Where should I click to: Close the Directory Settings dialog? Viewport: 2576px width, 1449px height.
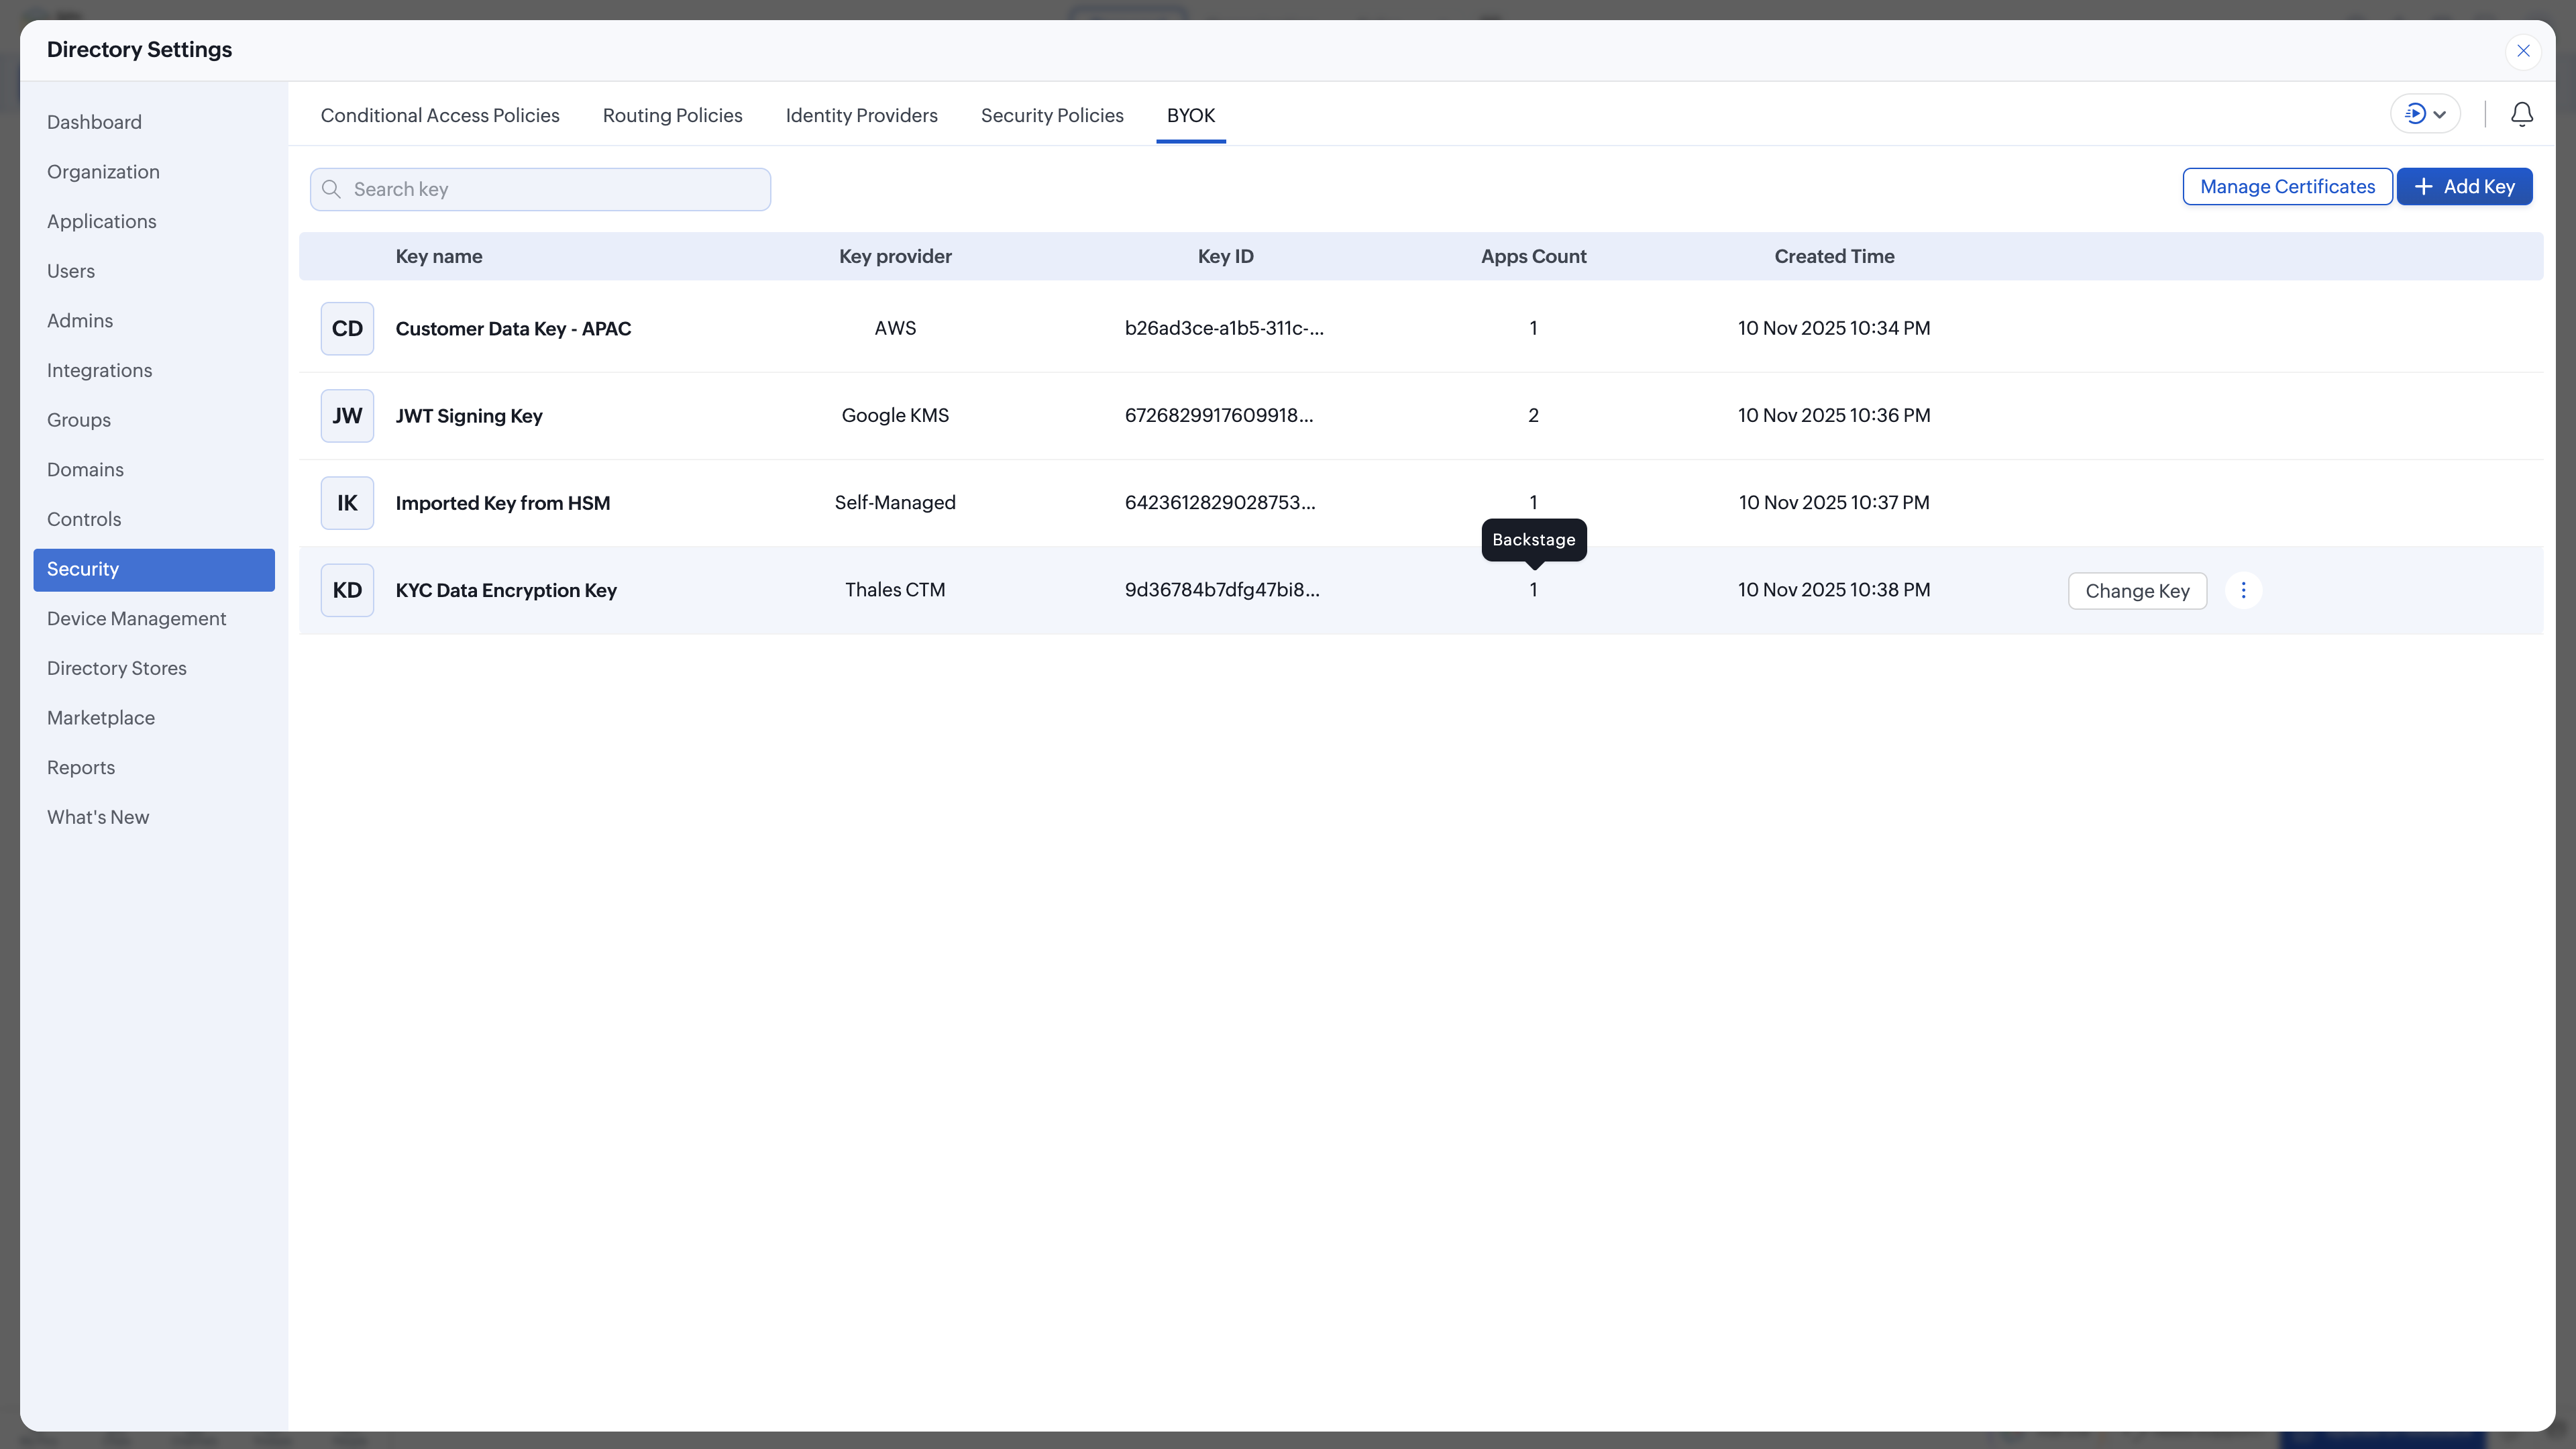coord(2523,51)
